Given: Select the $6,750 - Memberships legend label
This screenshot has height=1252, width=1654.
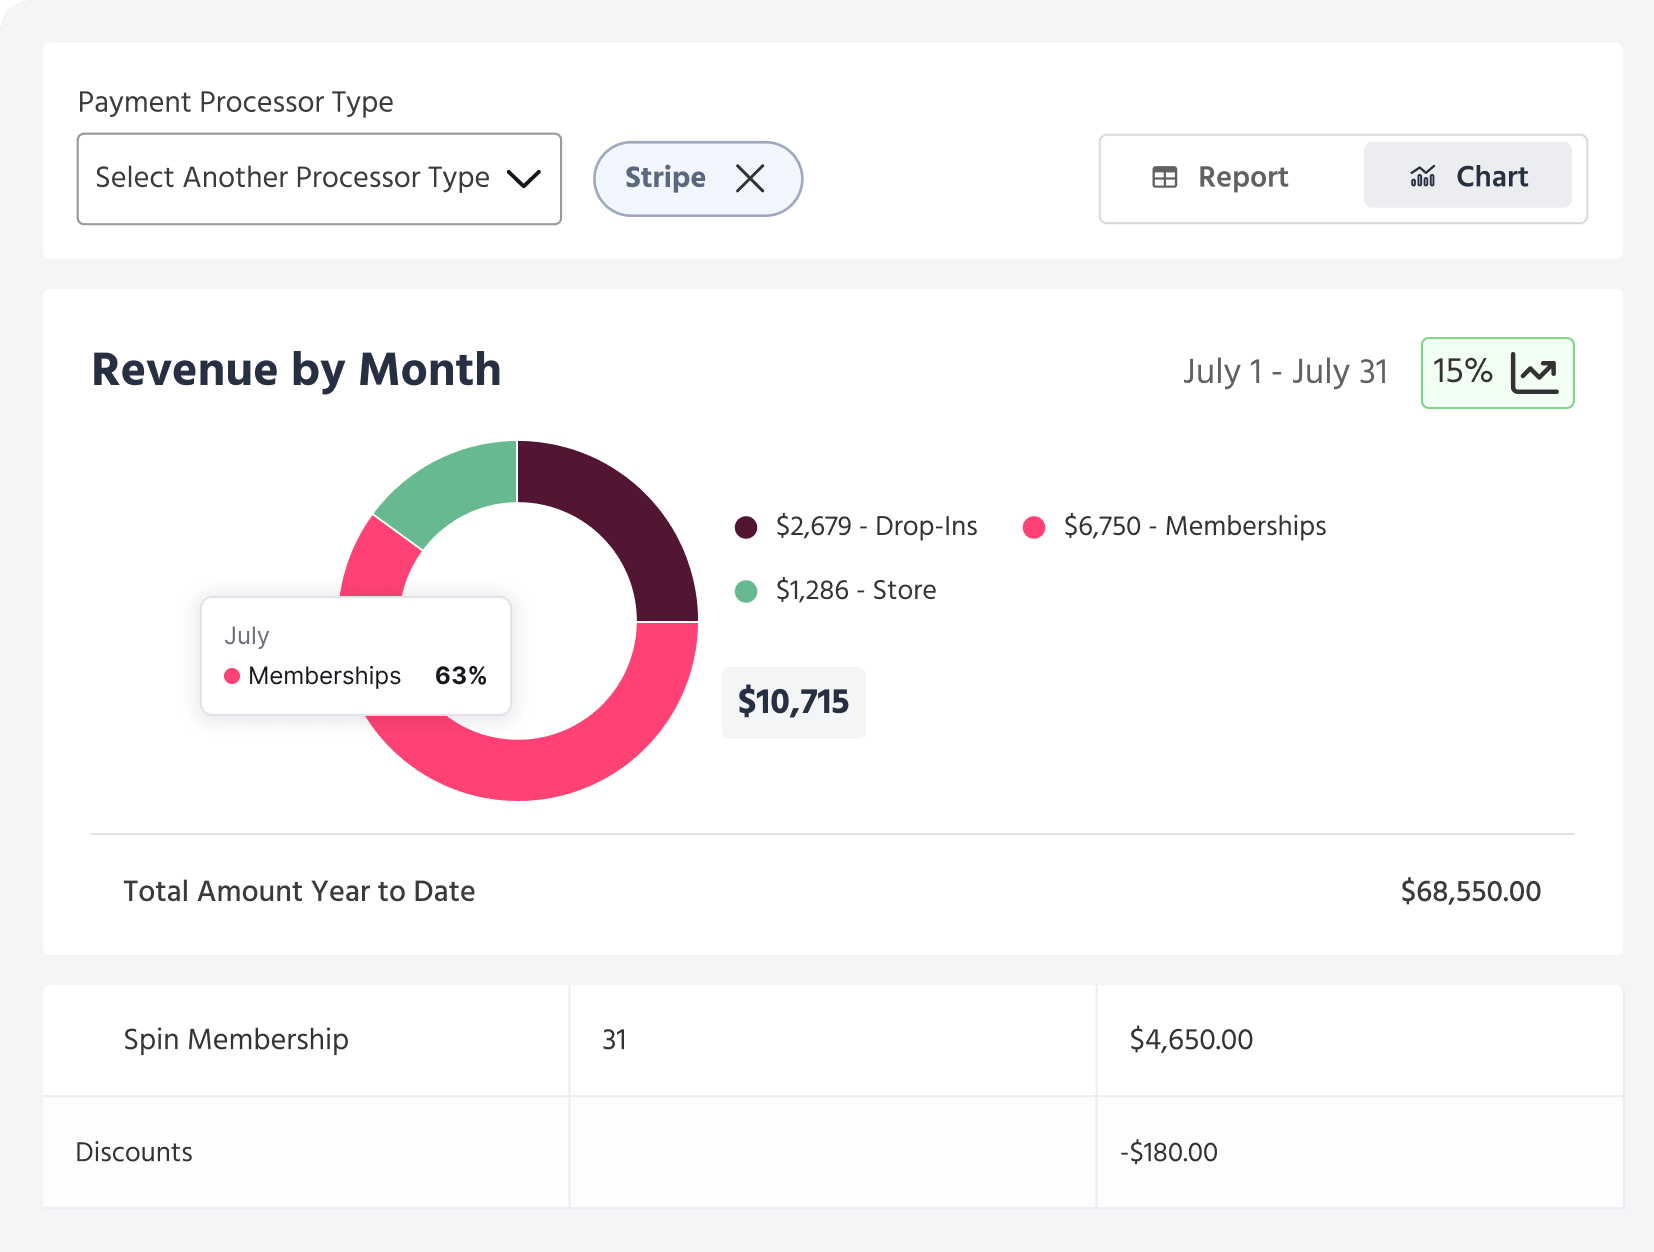Looking at the screenshot, I should (1195, 526).
